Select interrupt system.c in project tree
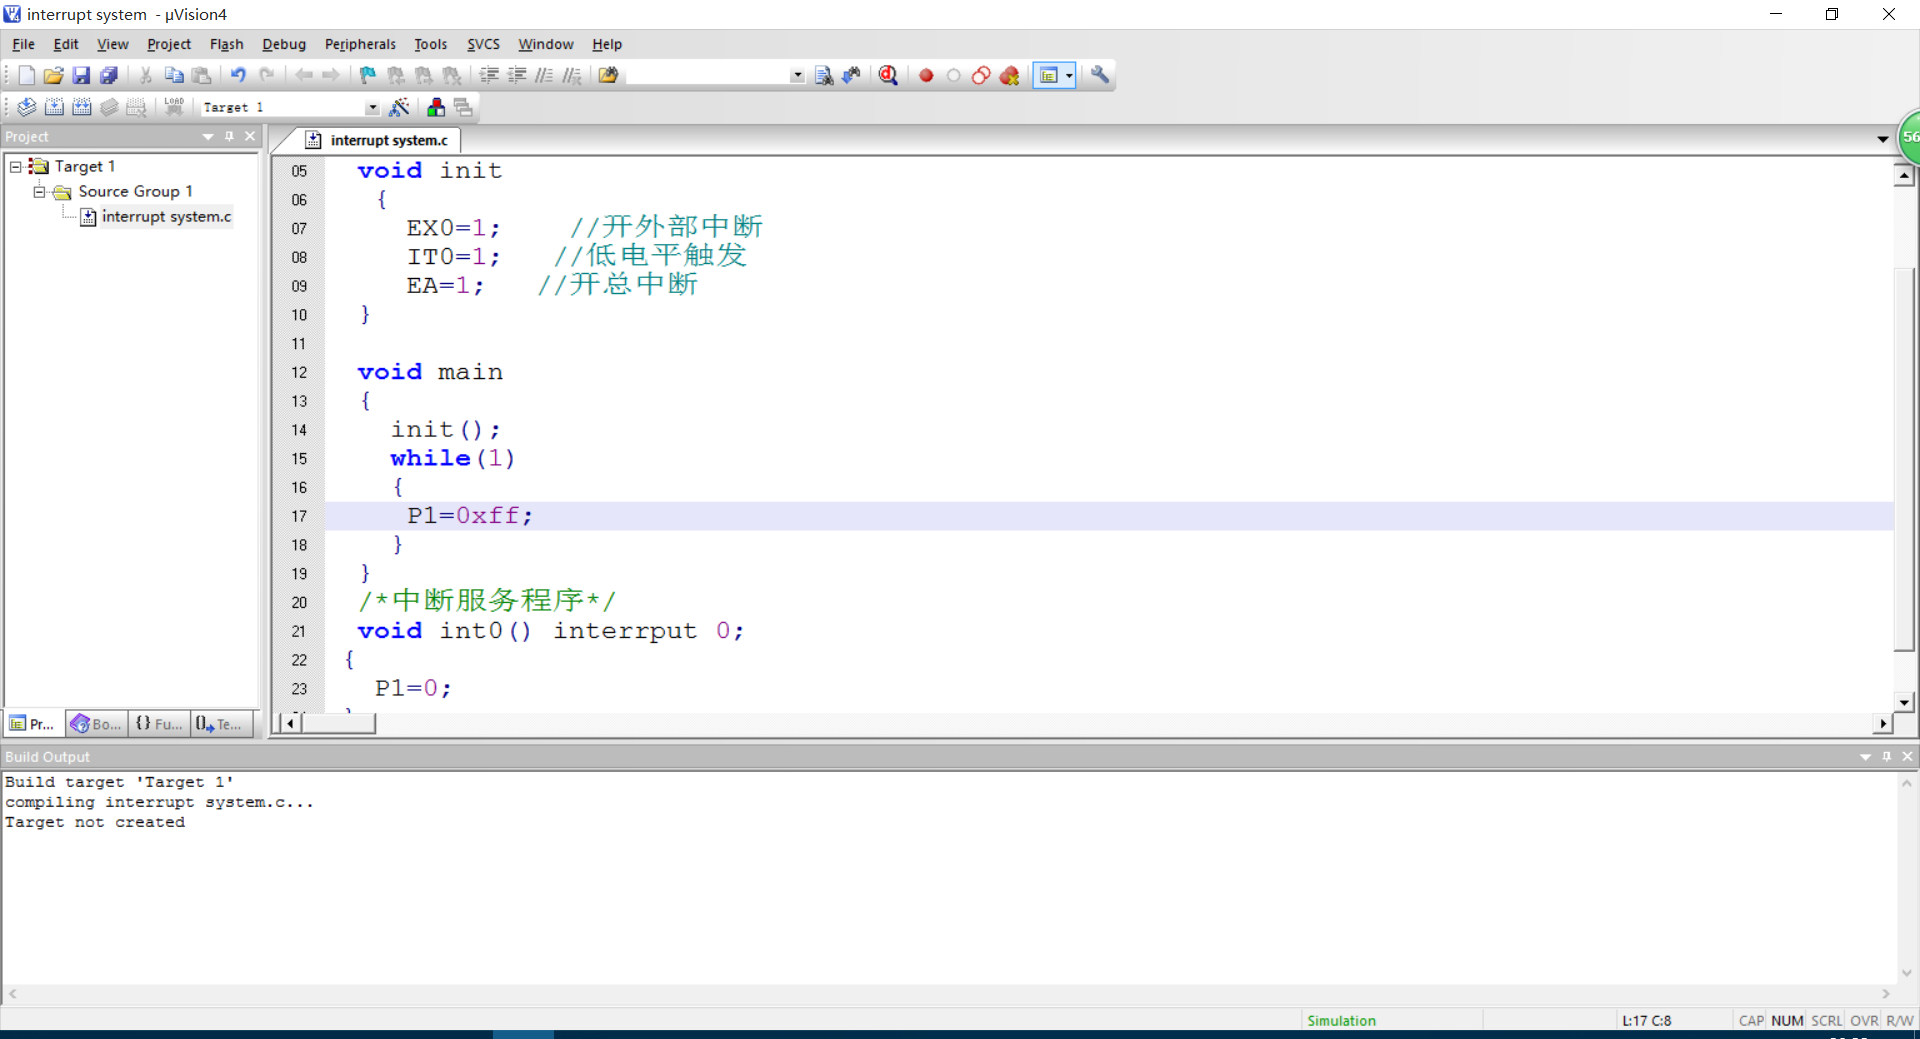Screen dimensions: 1920x1039 click(166, 217)
